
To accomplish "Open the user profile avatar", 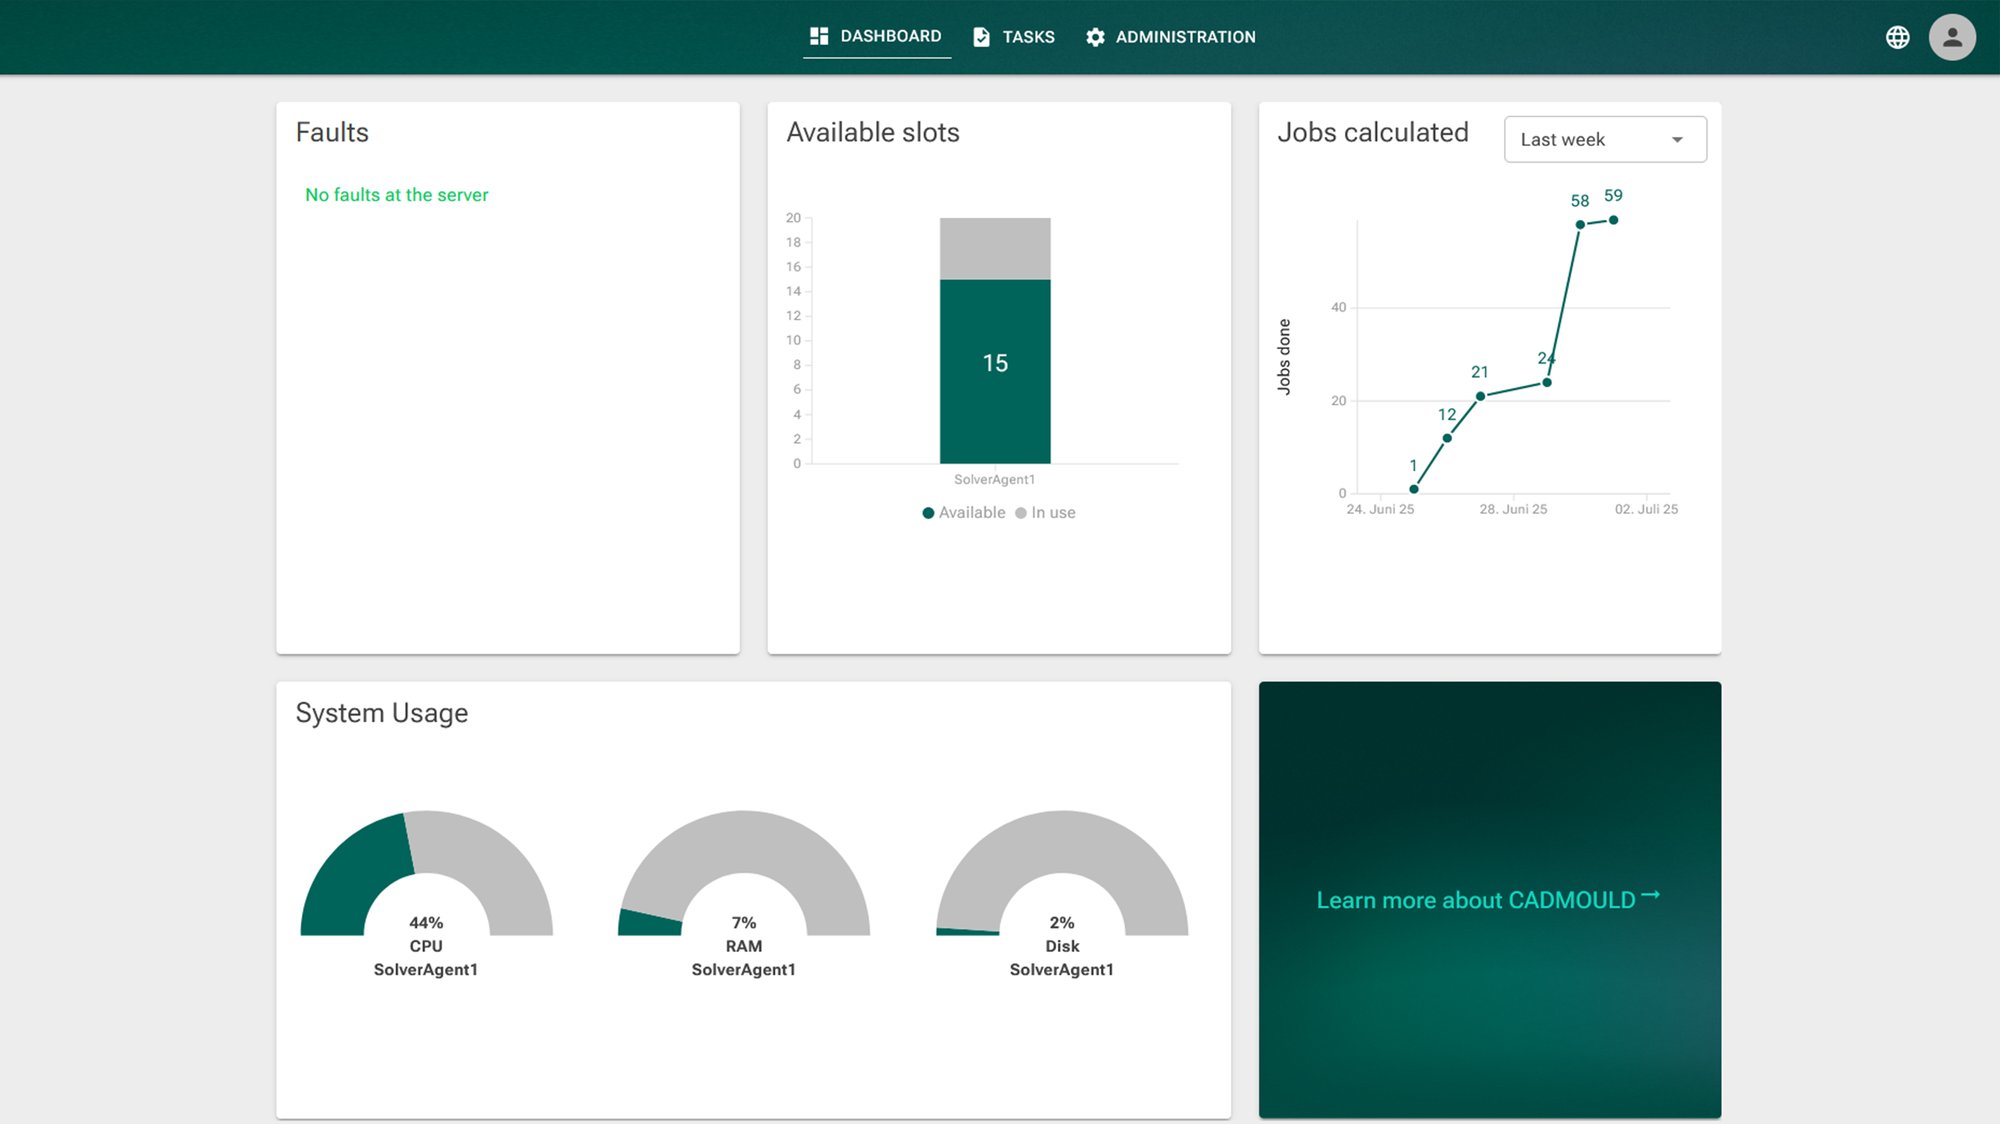I will click(1951, 37).
